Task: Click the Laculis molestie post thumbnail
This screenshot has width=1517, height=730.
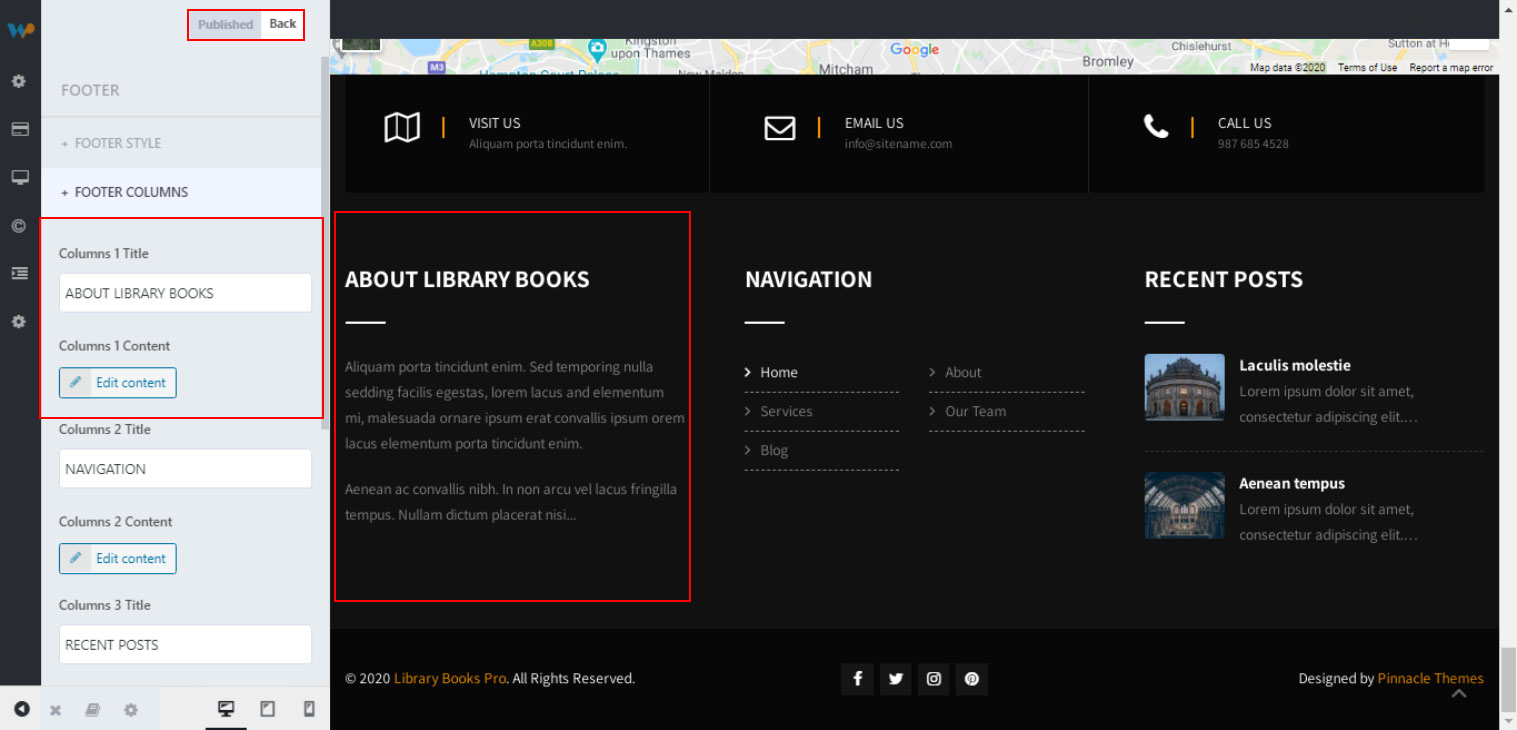Action: point(1184,387)
